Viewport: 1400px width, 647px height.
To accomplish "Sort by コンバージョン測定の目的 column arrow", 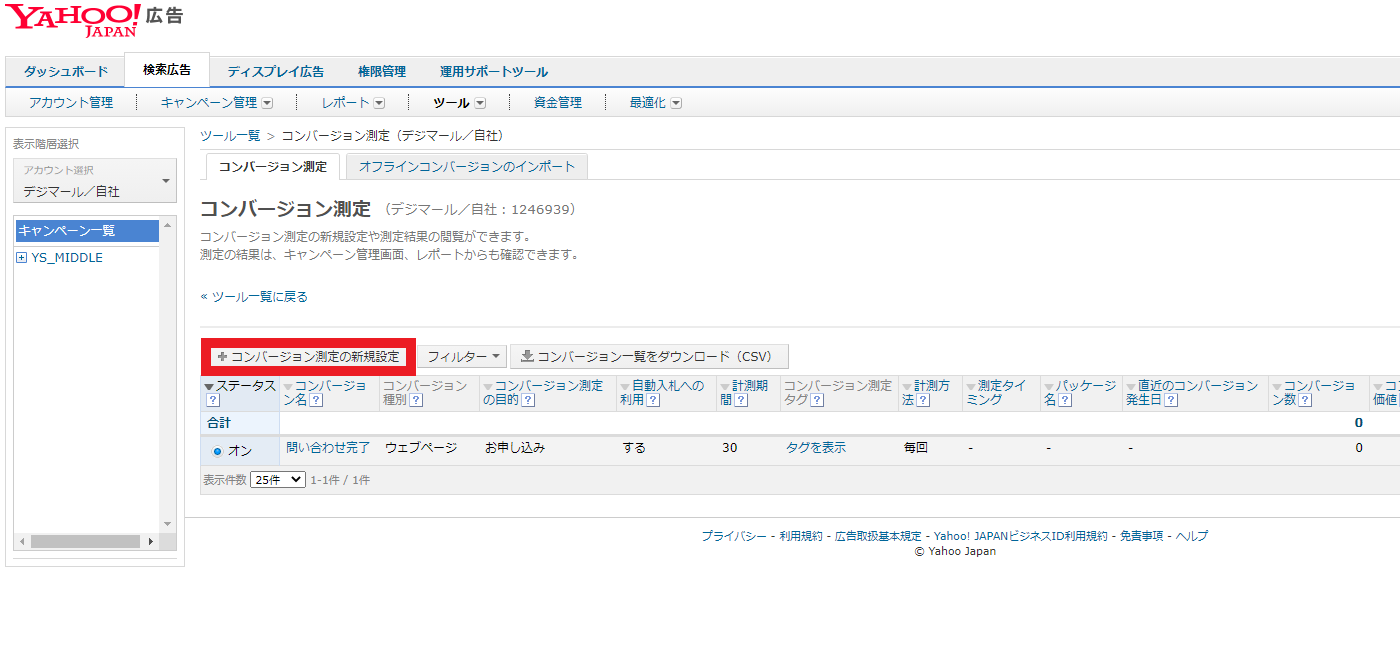I will (488, 387).
